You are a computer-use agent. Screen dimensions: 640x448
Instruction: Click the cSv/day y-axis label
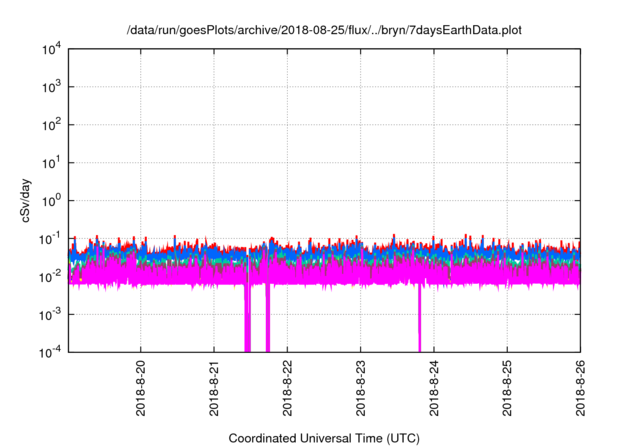point(26,200)
